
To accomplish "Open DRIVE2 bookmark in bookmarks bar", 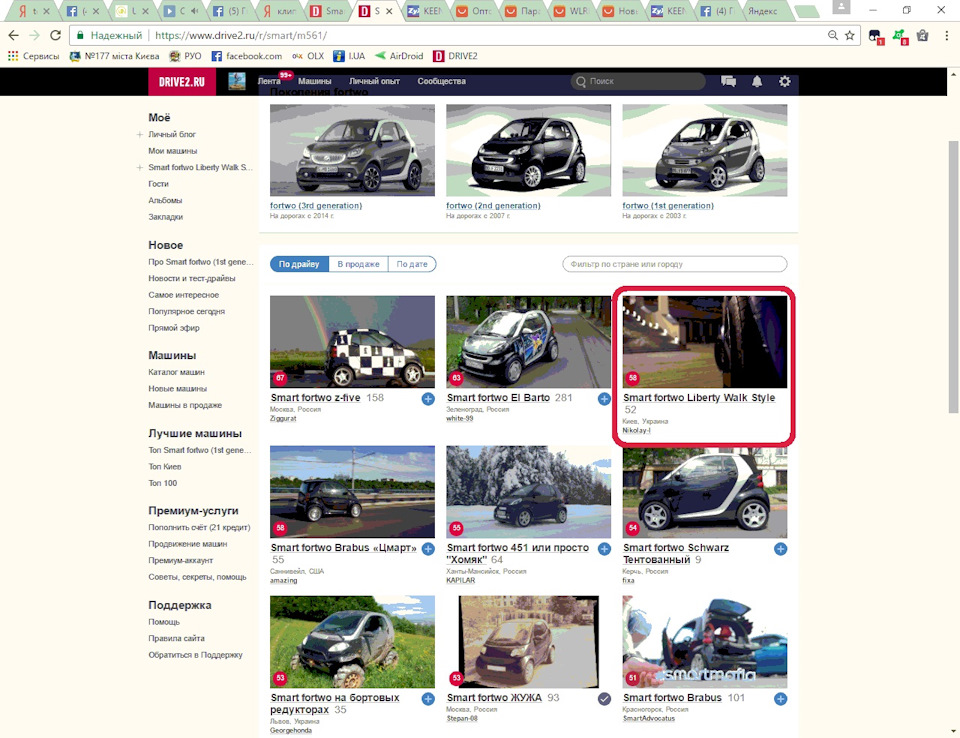I will tap(455, 56).
